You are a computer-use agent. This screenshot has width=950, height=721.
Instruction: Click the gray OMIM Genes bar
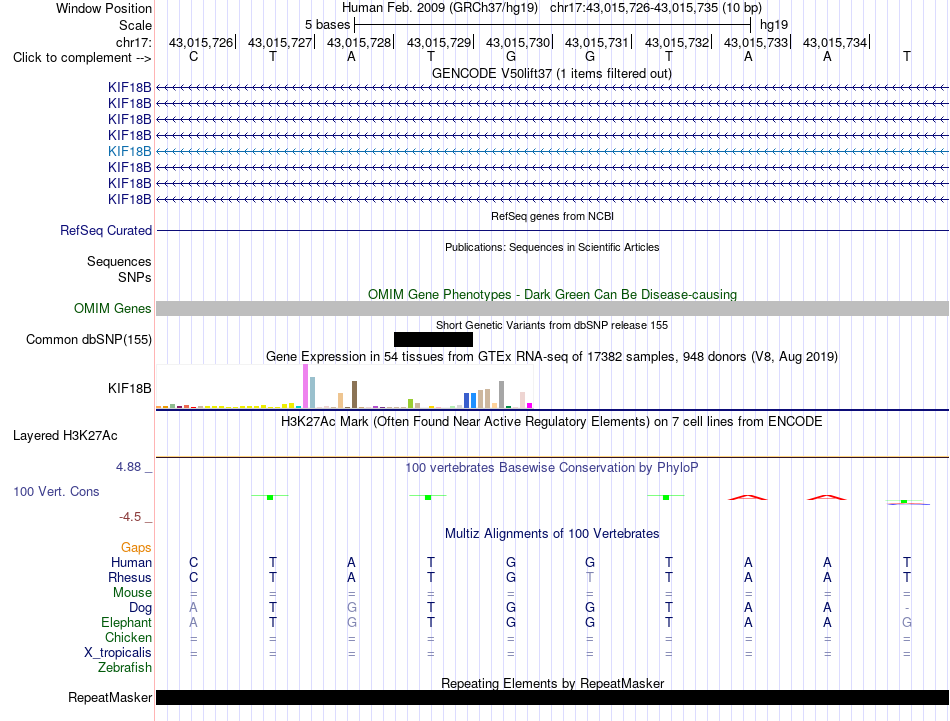pos(552,308)
